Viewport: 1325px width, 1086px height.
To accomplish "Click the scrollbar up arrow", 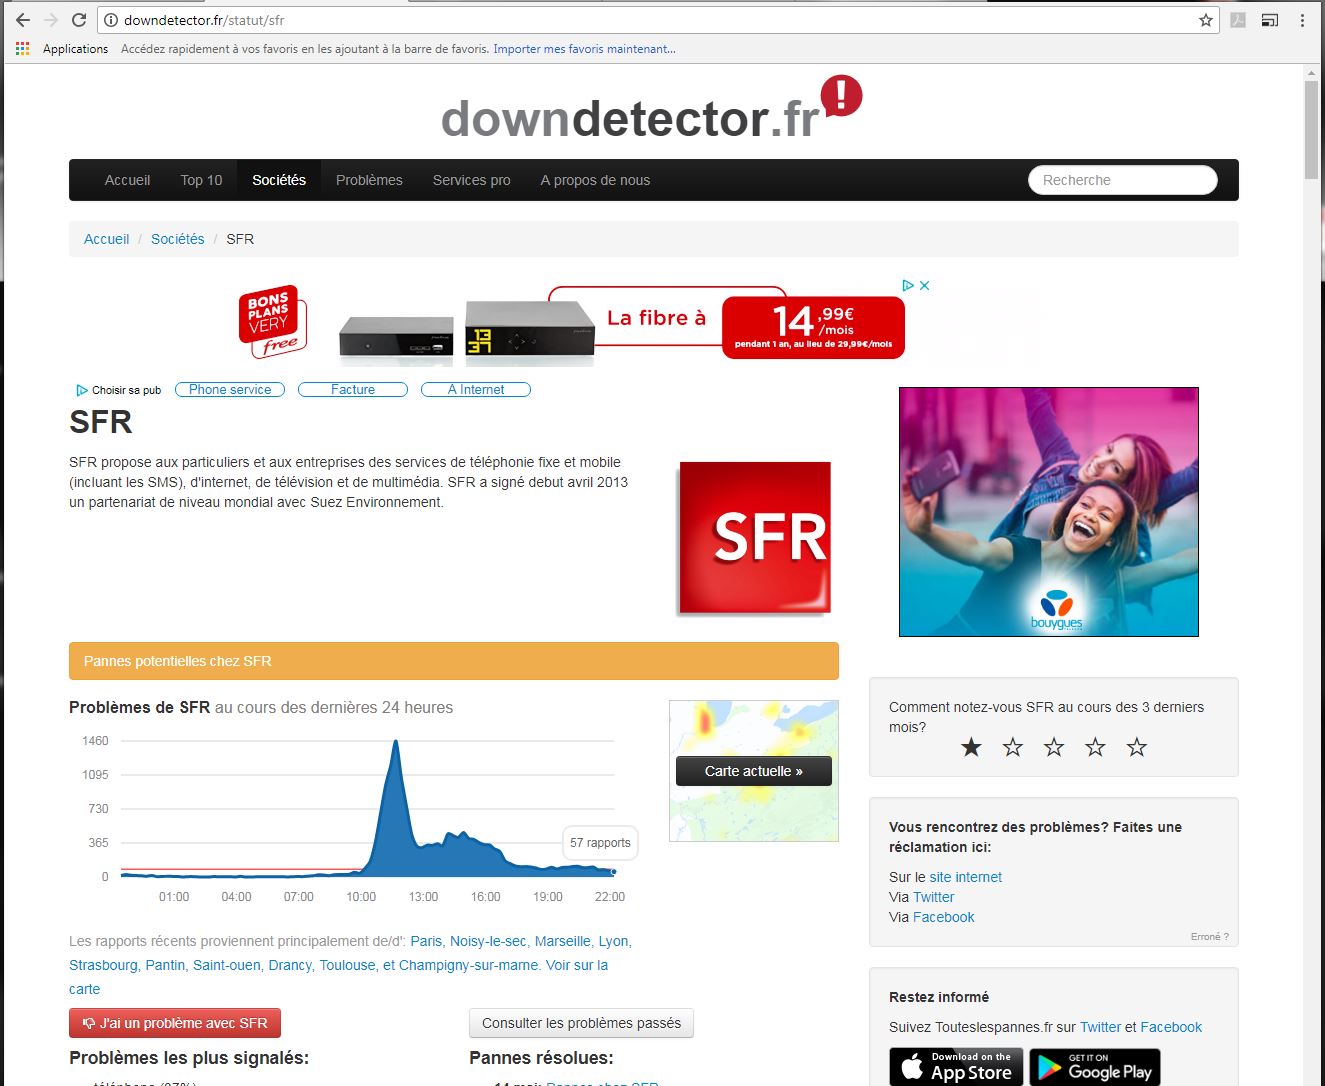I will [1312, 72].
